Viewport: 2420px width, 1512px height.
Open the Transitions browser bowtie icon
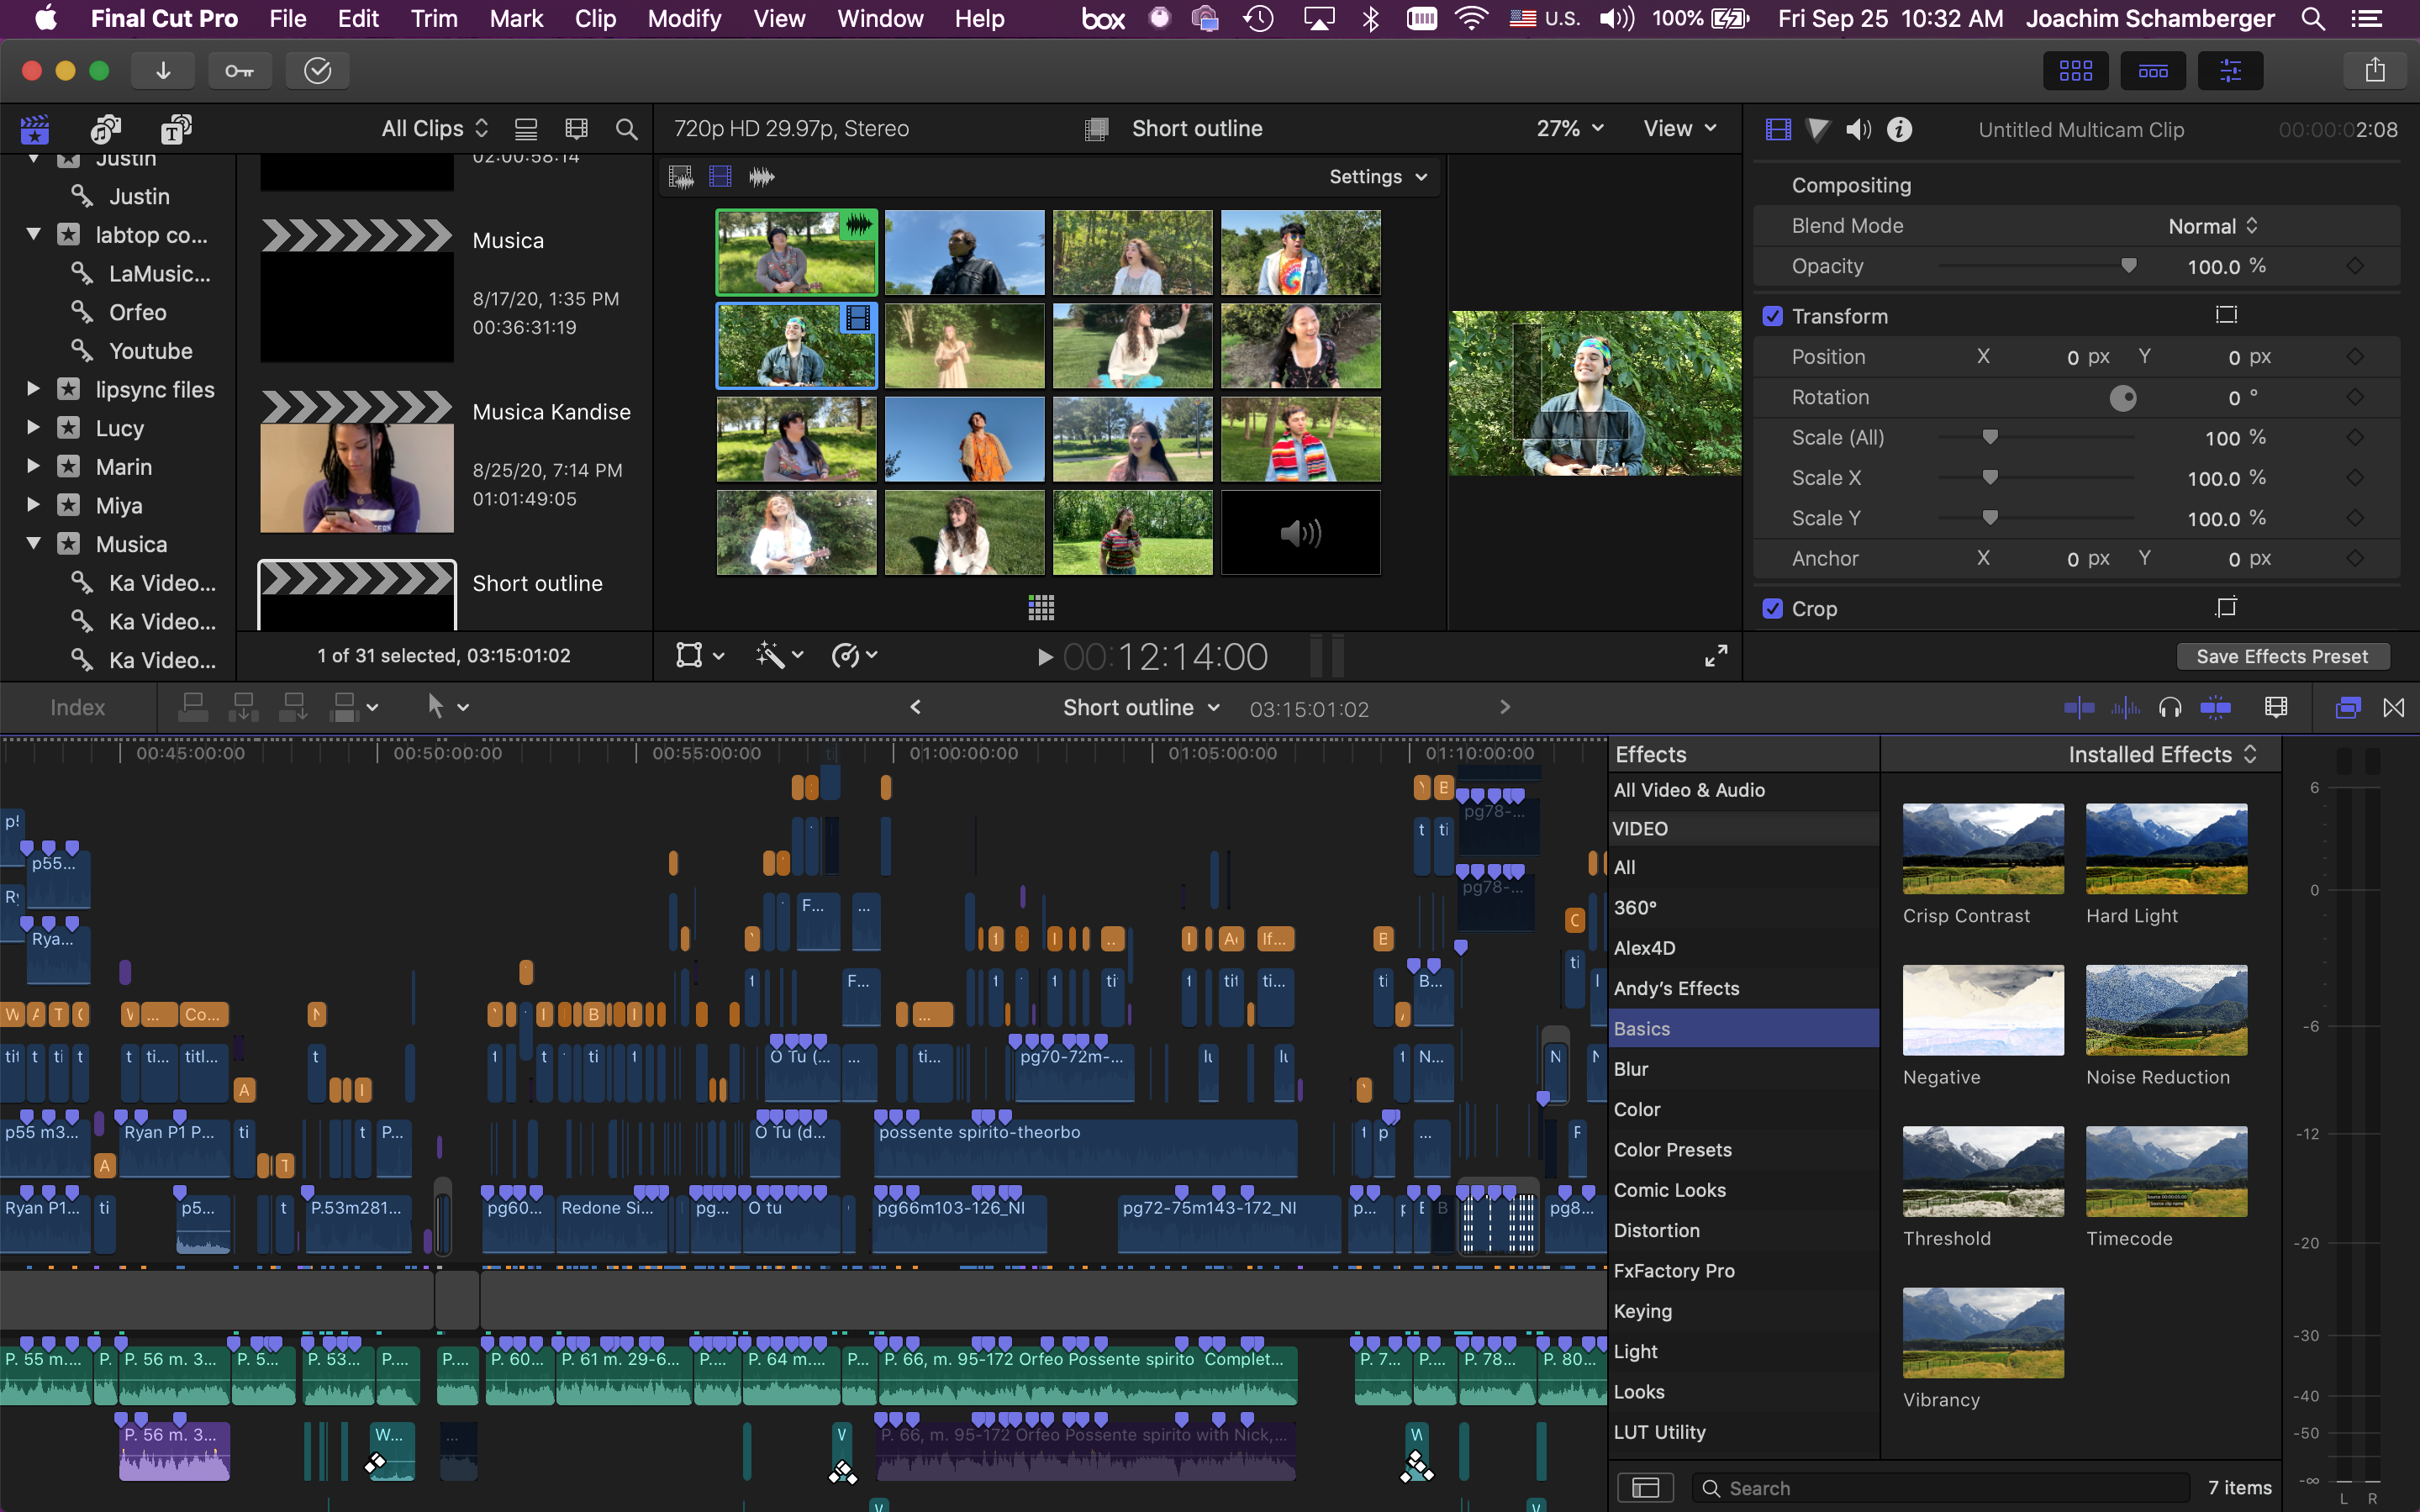tap(2394, 708)
